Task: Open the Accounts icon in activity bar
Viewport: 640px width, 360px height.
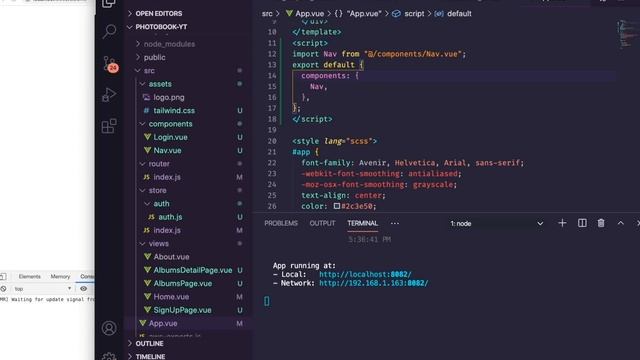Action: [109, 328]
